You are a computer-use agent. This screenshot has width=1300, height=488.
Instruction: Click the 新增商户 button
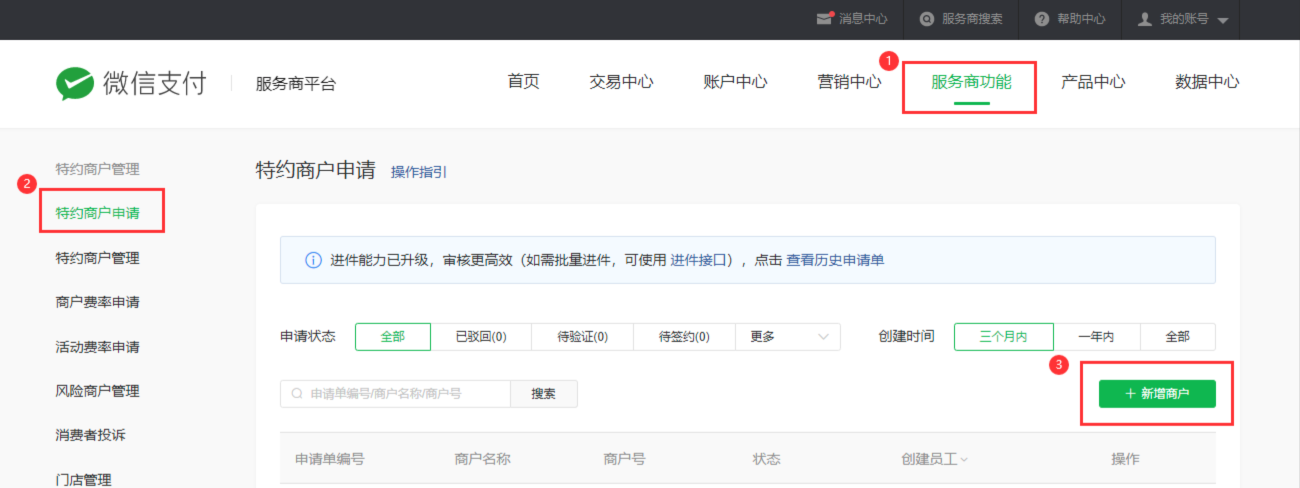1157,394
